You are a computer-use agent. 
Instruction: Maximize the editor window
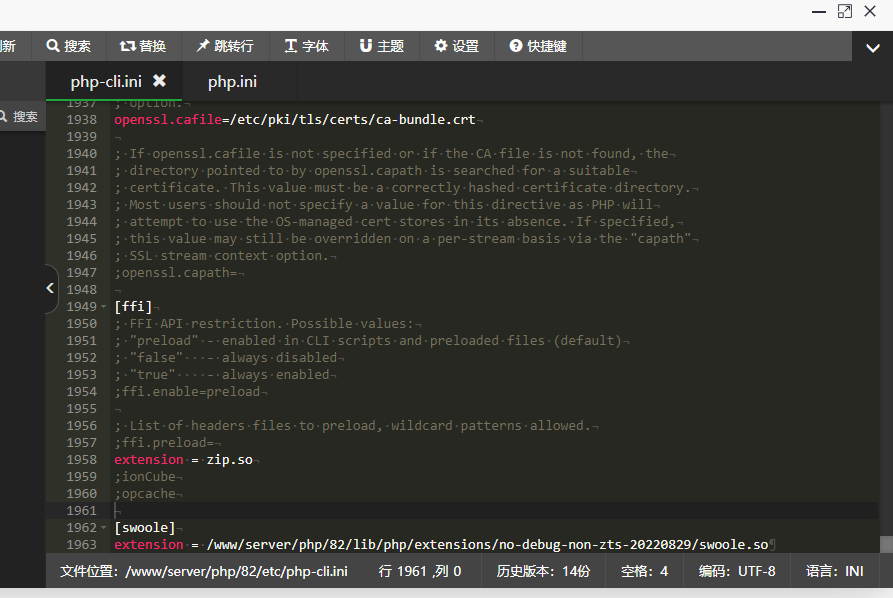(x=845, y=11)
